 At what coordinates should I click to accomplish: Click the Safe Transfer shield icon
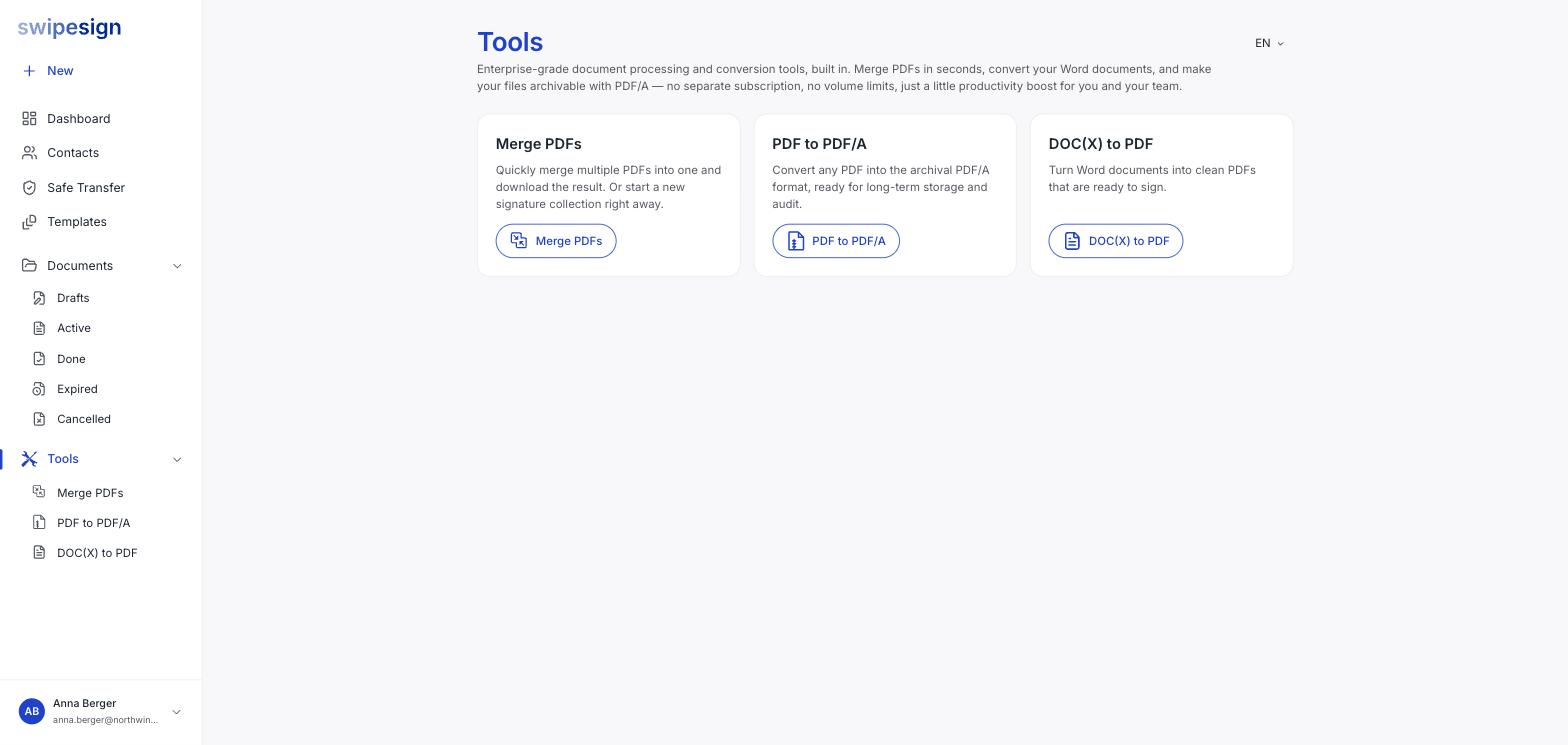click(x=29, y=188)
